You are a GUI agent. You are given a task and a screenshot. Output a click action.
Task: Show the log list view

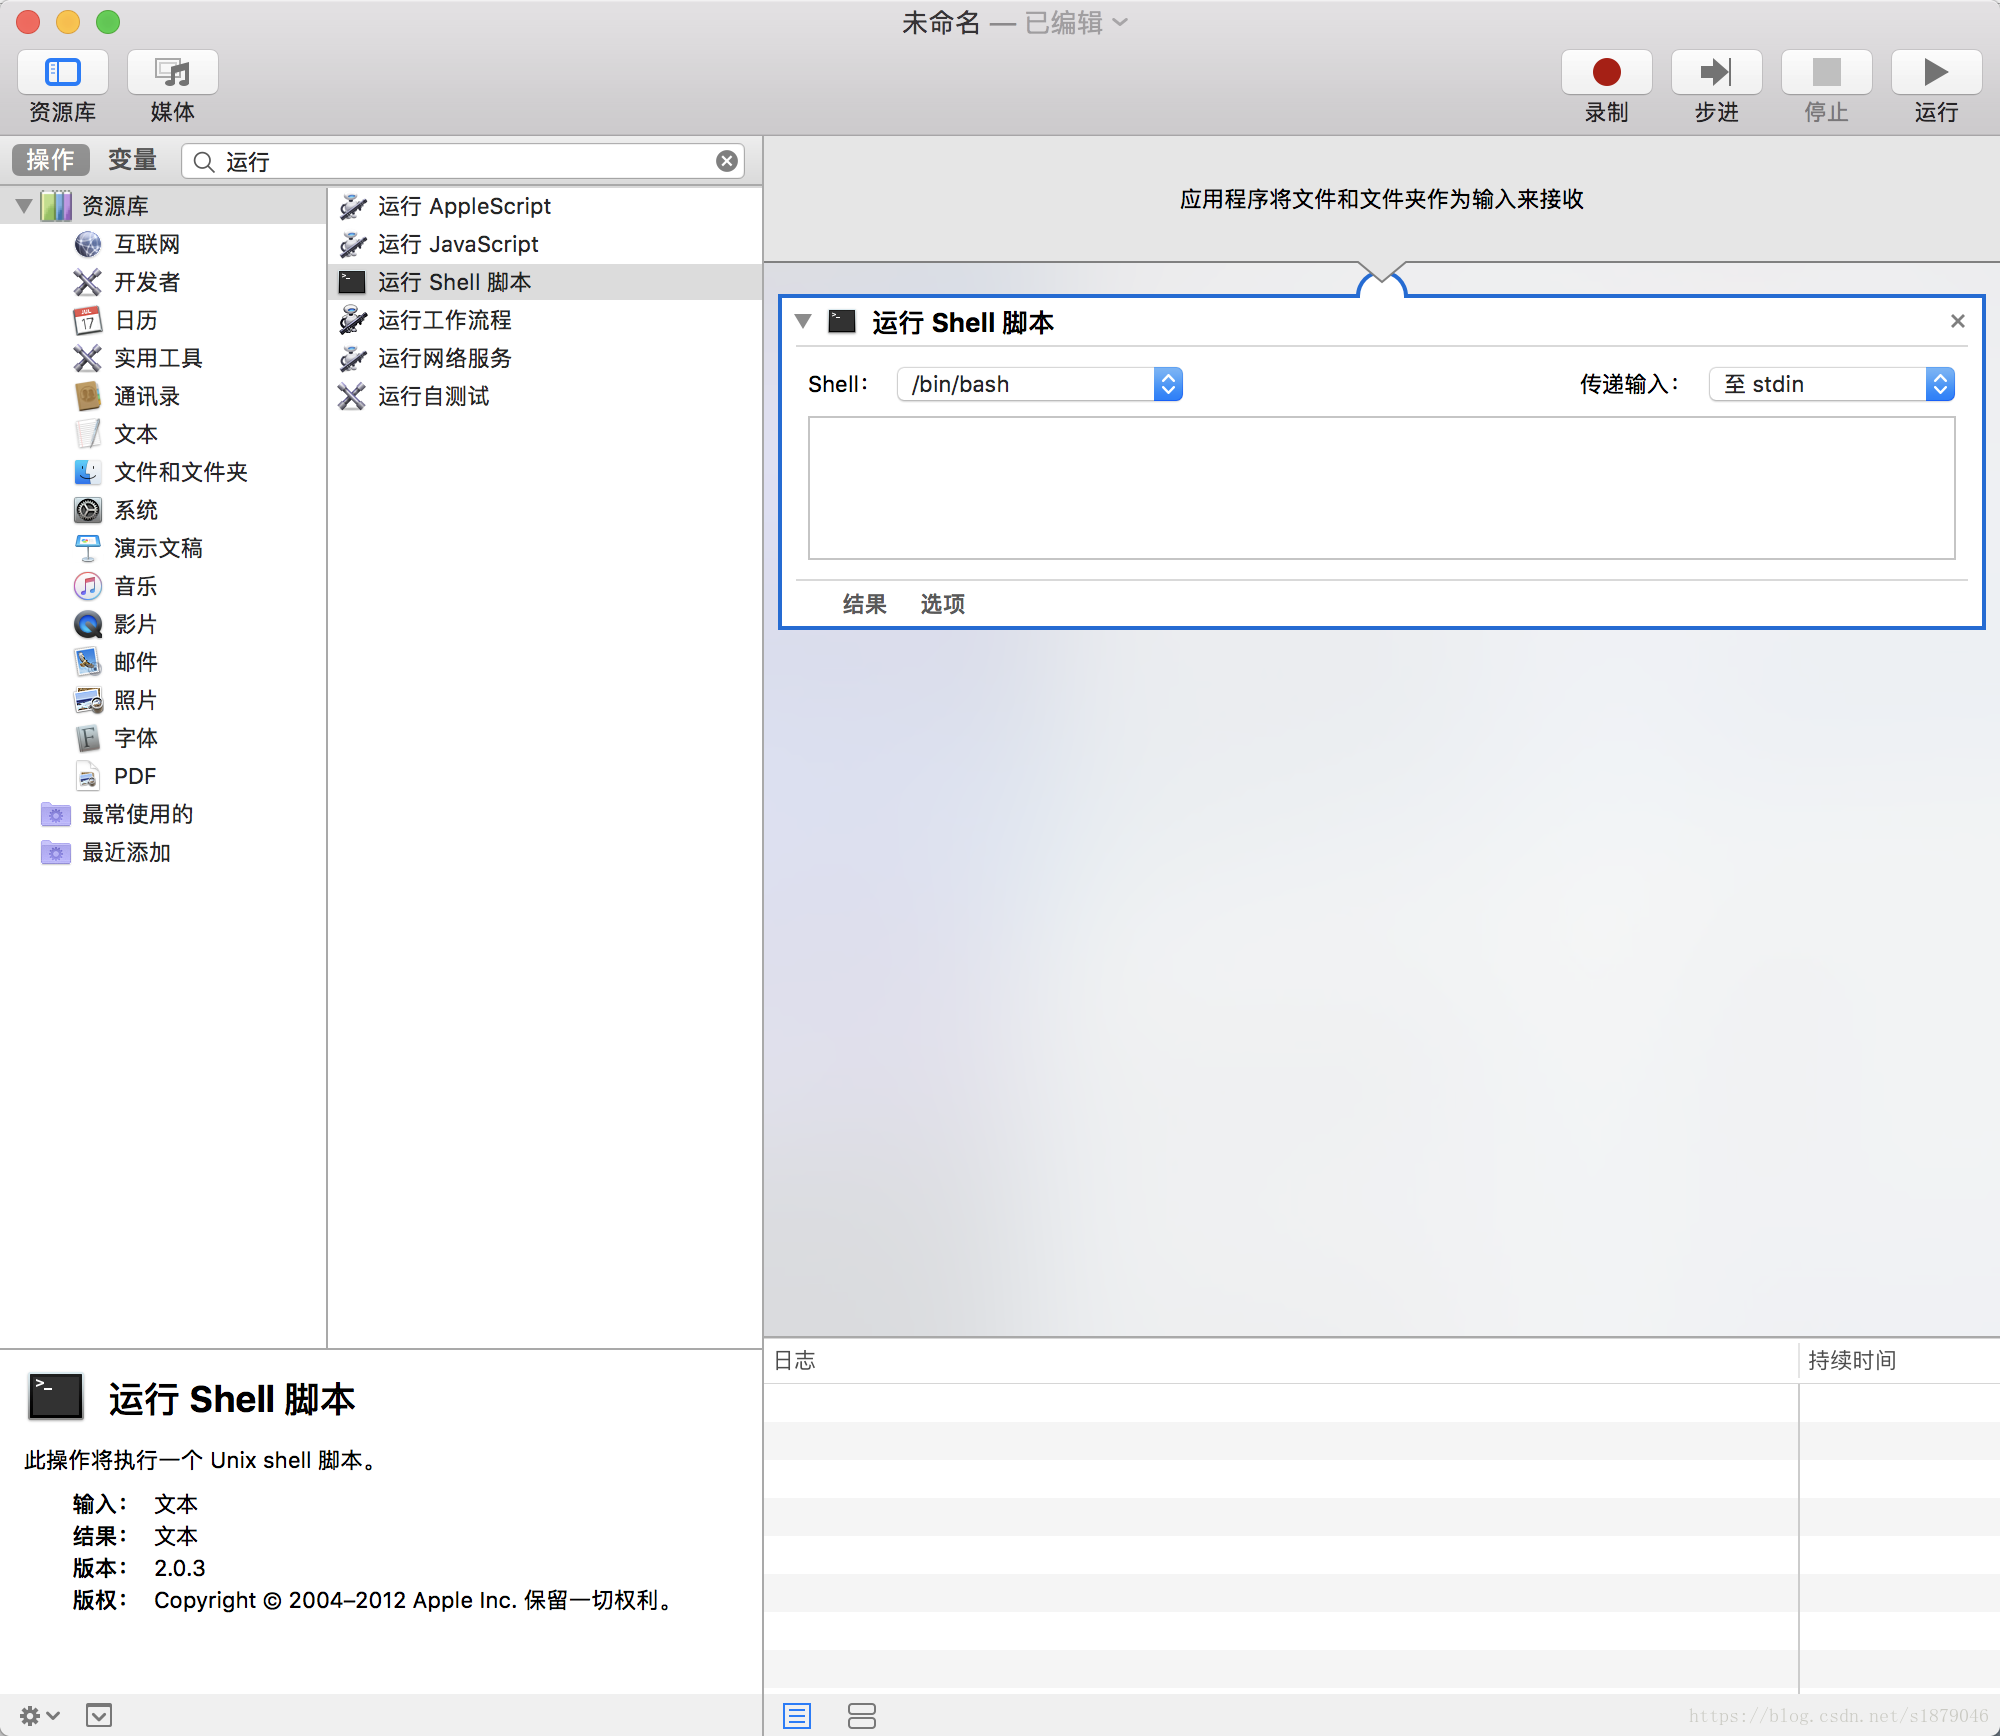coord(797,1716)
